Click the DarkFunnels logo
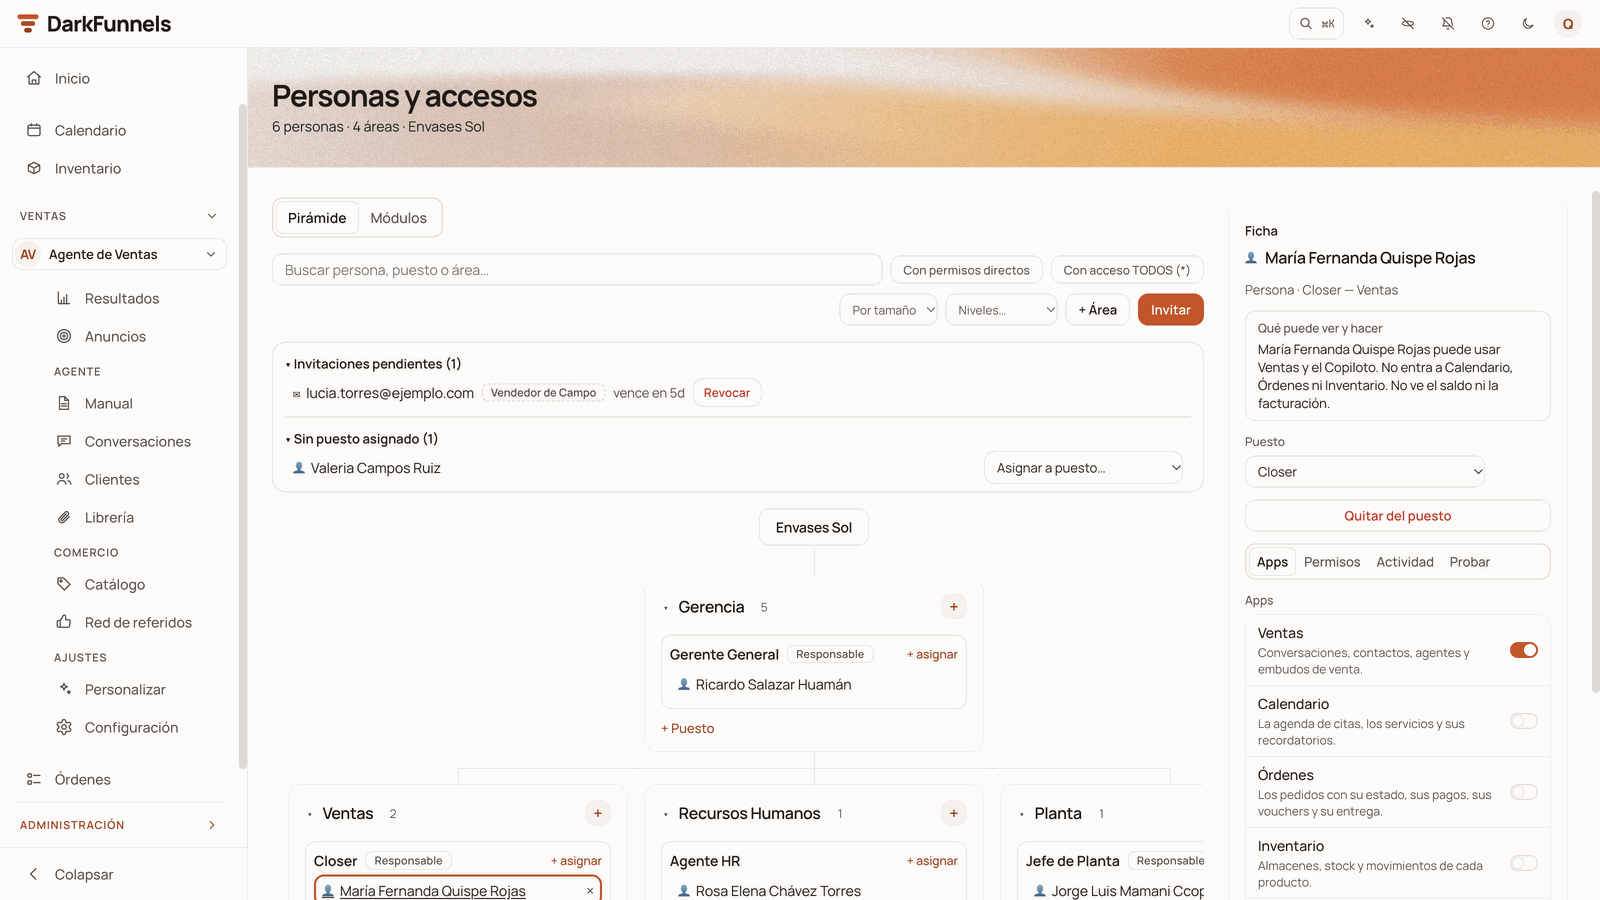This screenshot has height=900, width=1600. click(94, 24)
